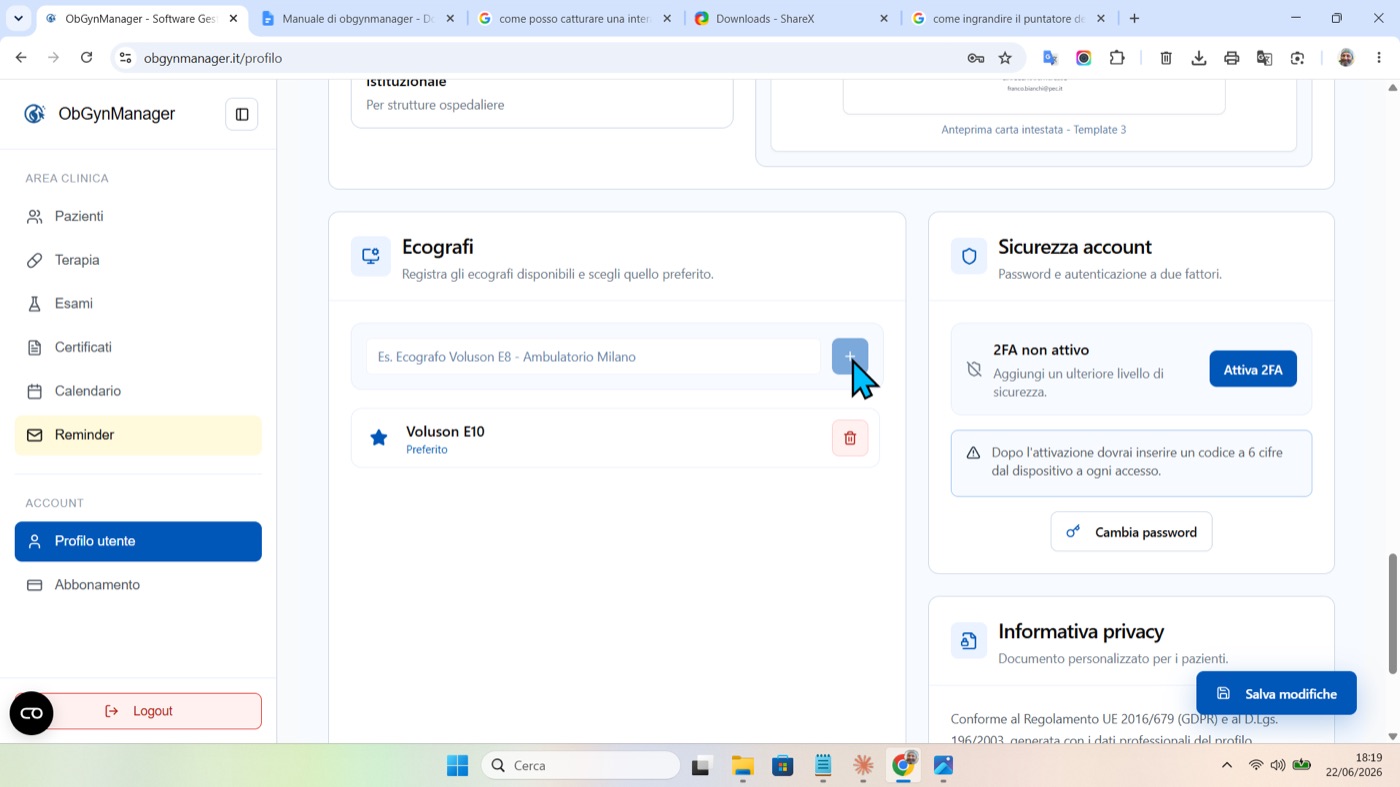Delete the Voluson E10 ecografo
This screenshot has width=1400, height=787.
click(x=850, y=438)
